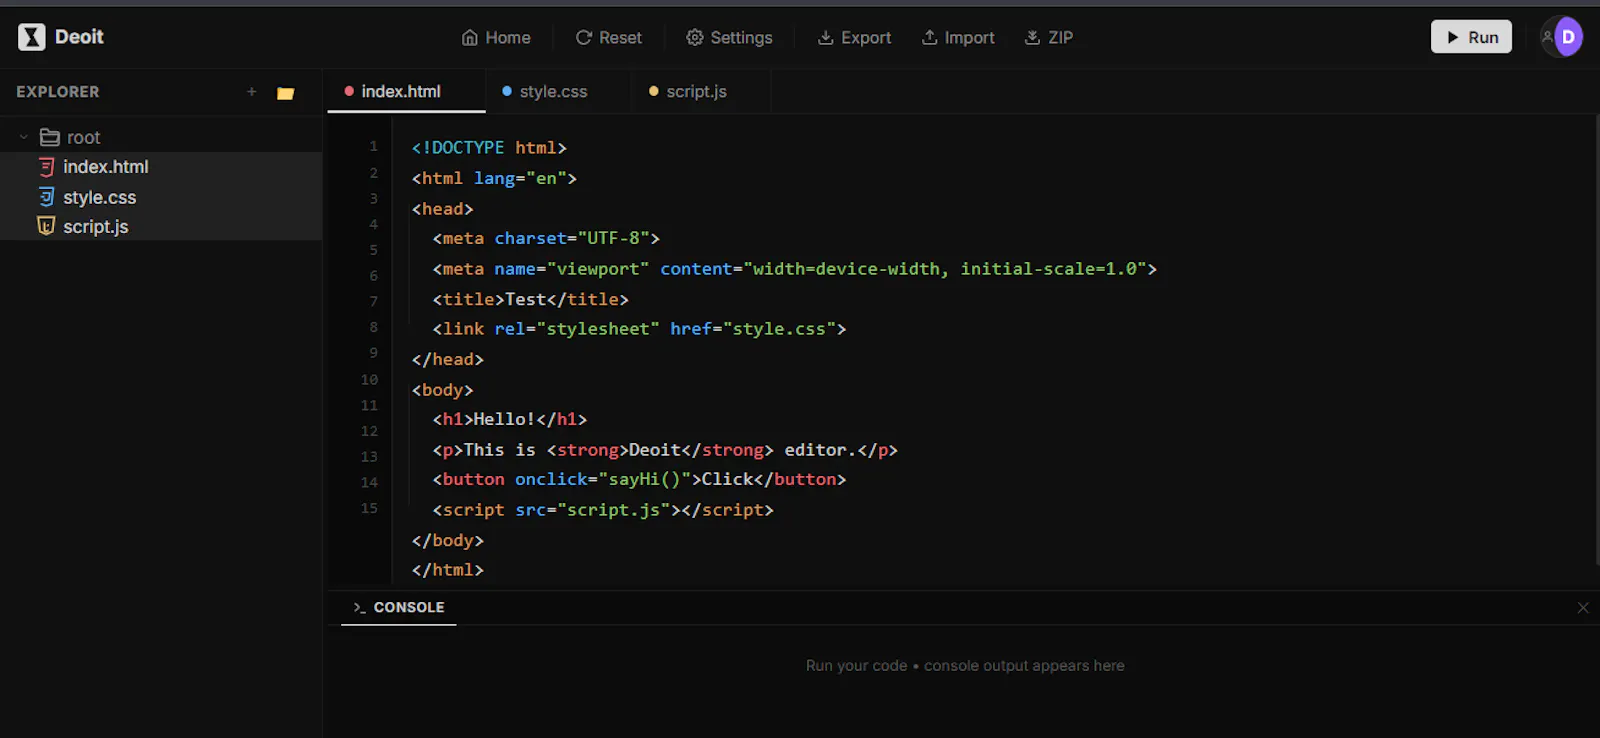
Task: Click the DOCTYPE html line in editor
Action: (x=489, y=147)
